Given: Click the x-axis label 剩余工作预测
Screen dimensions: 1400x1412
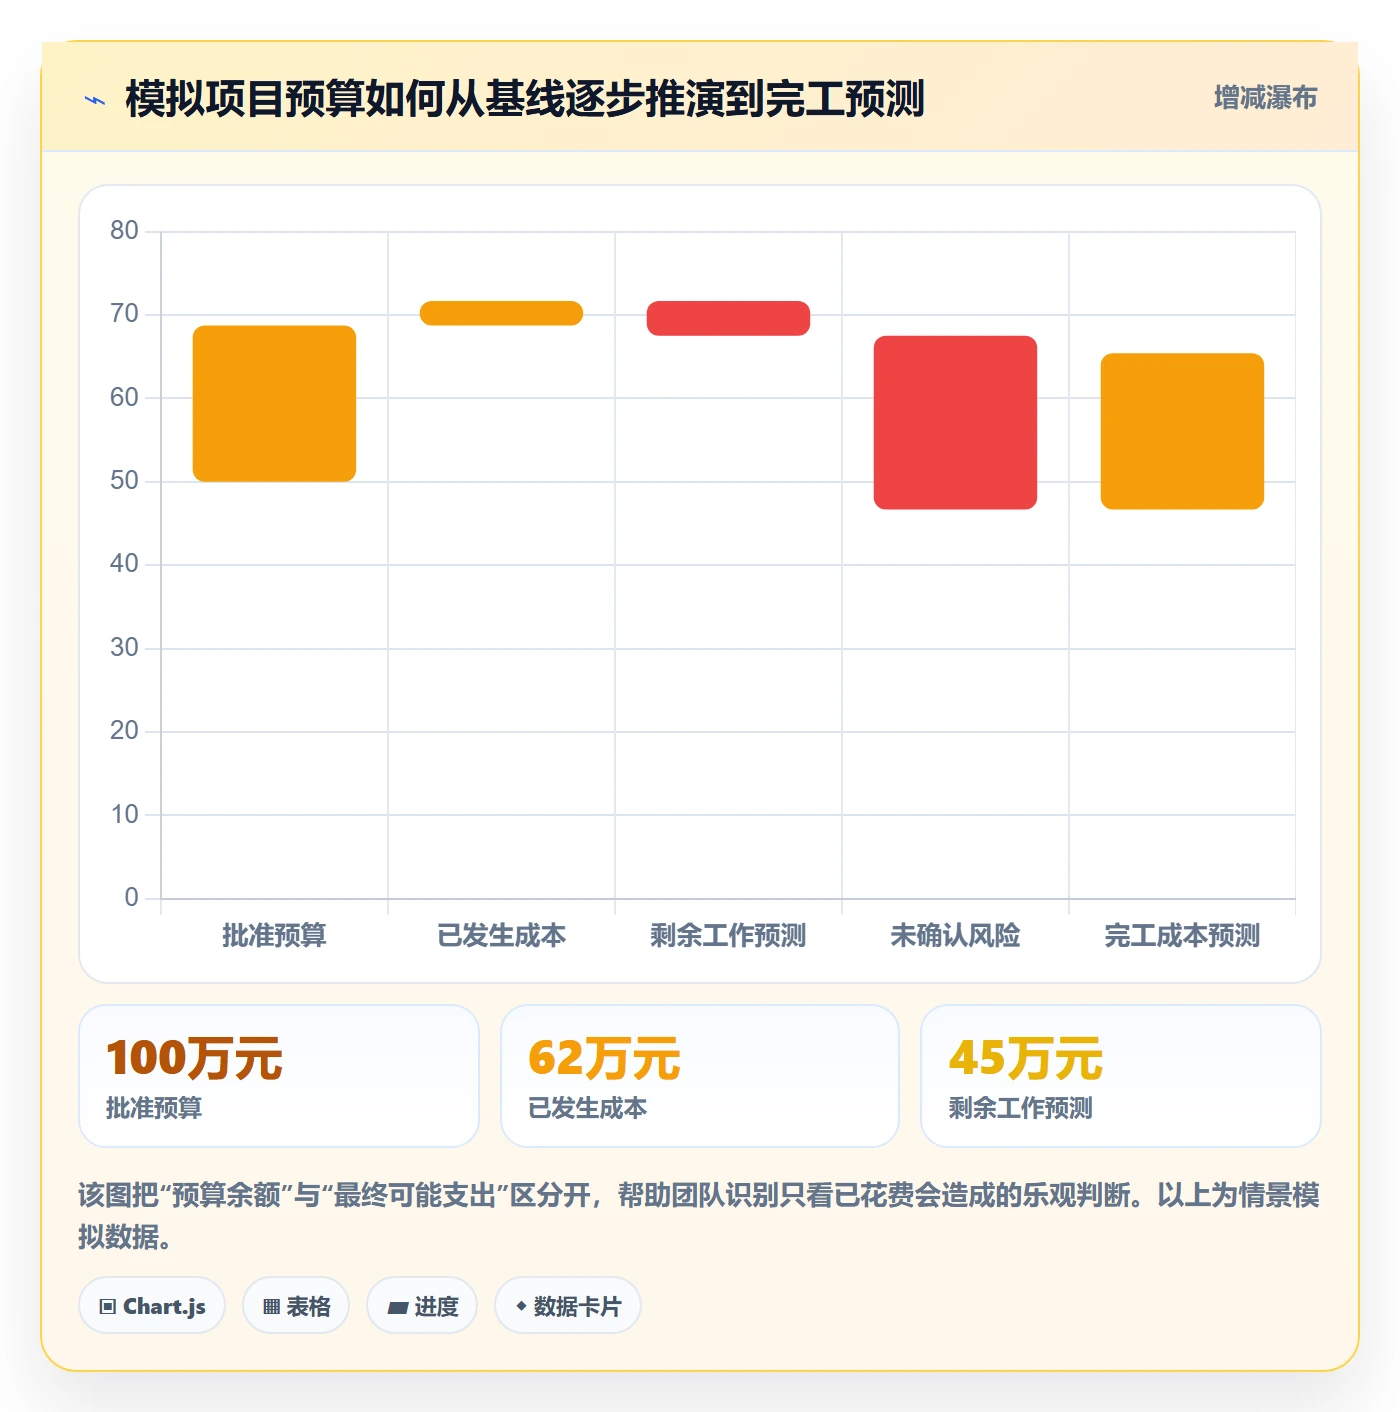Looking at the screenshot, I should pyautogui.click(x=728, y=936).
